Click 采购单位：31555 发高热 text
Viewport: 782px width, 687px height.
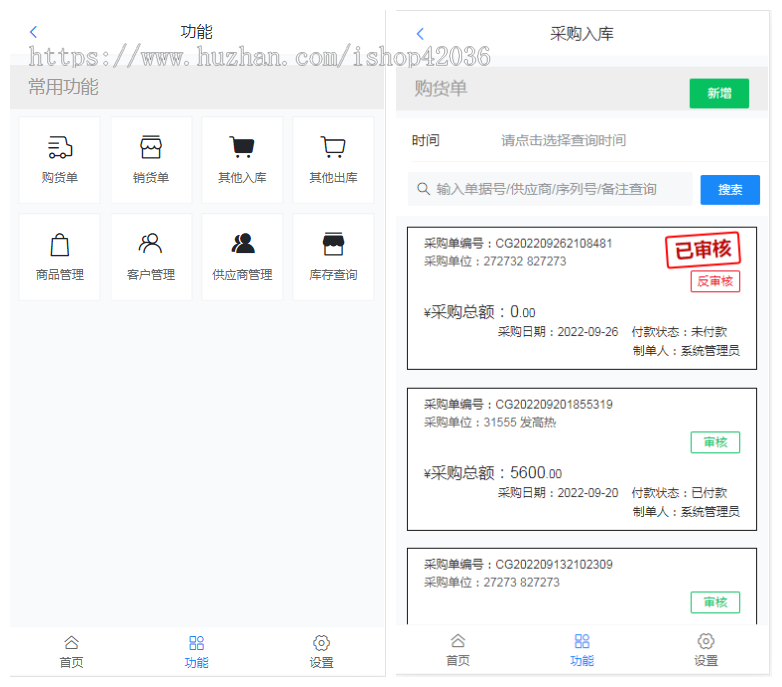[x=490, y=422]
